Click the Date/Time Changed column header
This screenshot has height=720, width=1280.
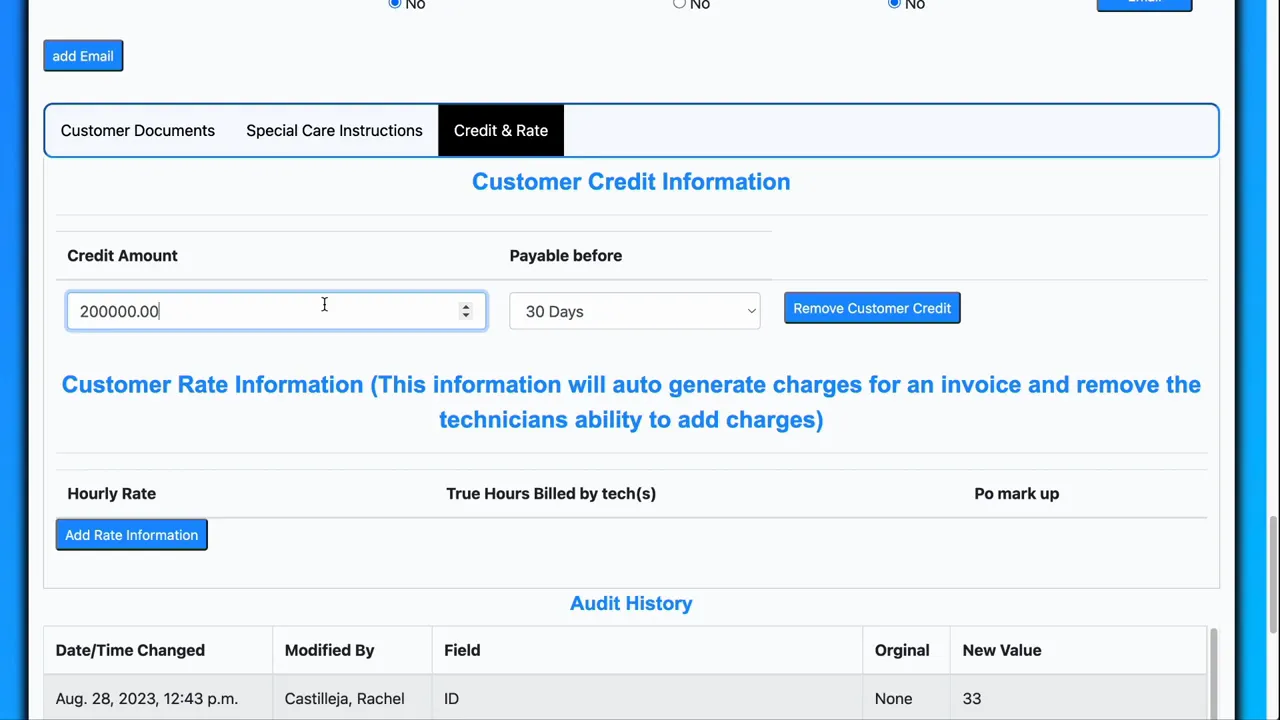pos(130,650)
